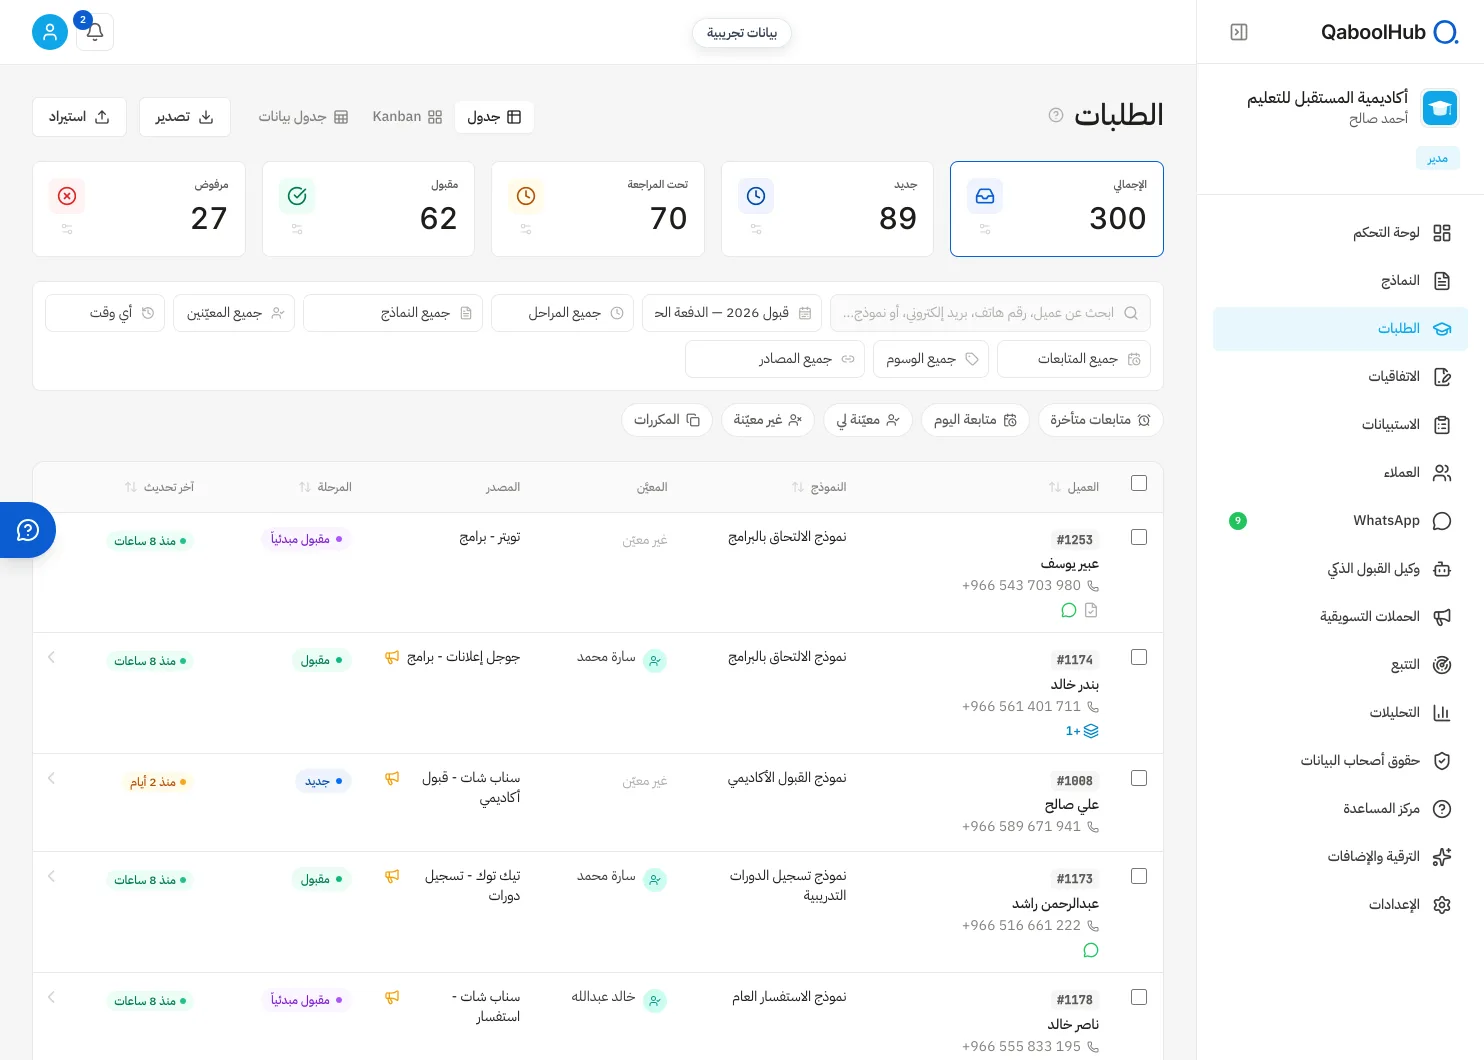Open the floating help widget button
The height and width of the screenshot is (1060, 1484).
[28, 530]
